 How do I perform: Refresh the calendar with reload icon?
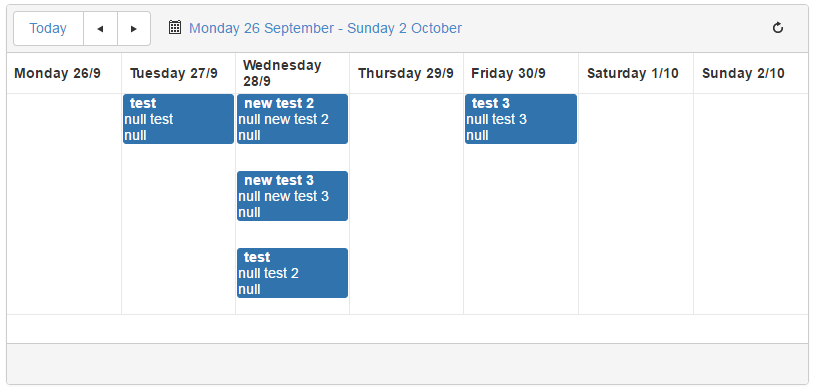[778, 28]
